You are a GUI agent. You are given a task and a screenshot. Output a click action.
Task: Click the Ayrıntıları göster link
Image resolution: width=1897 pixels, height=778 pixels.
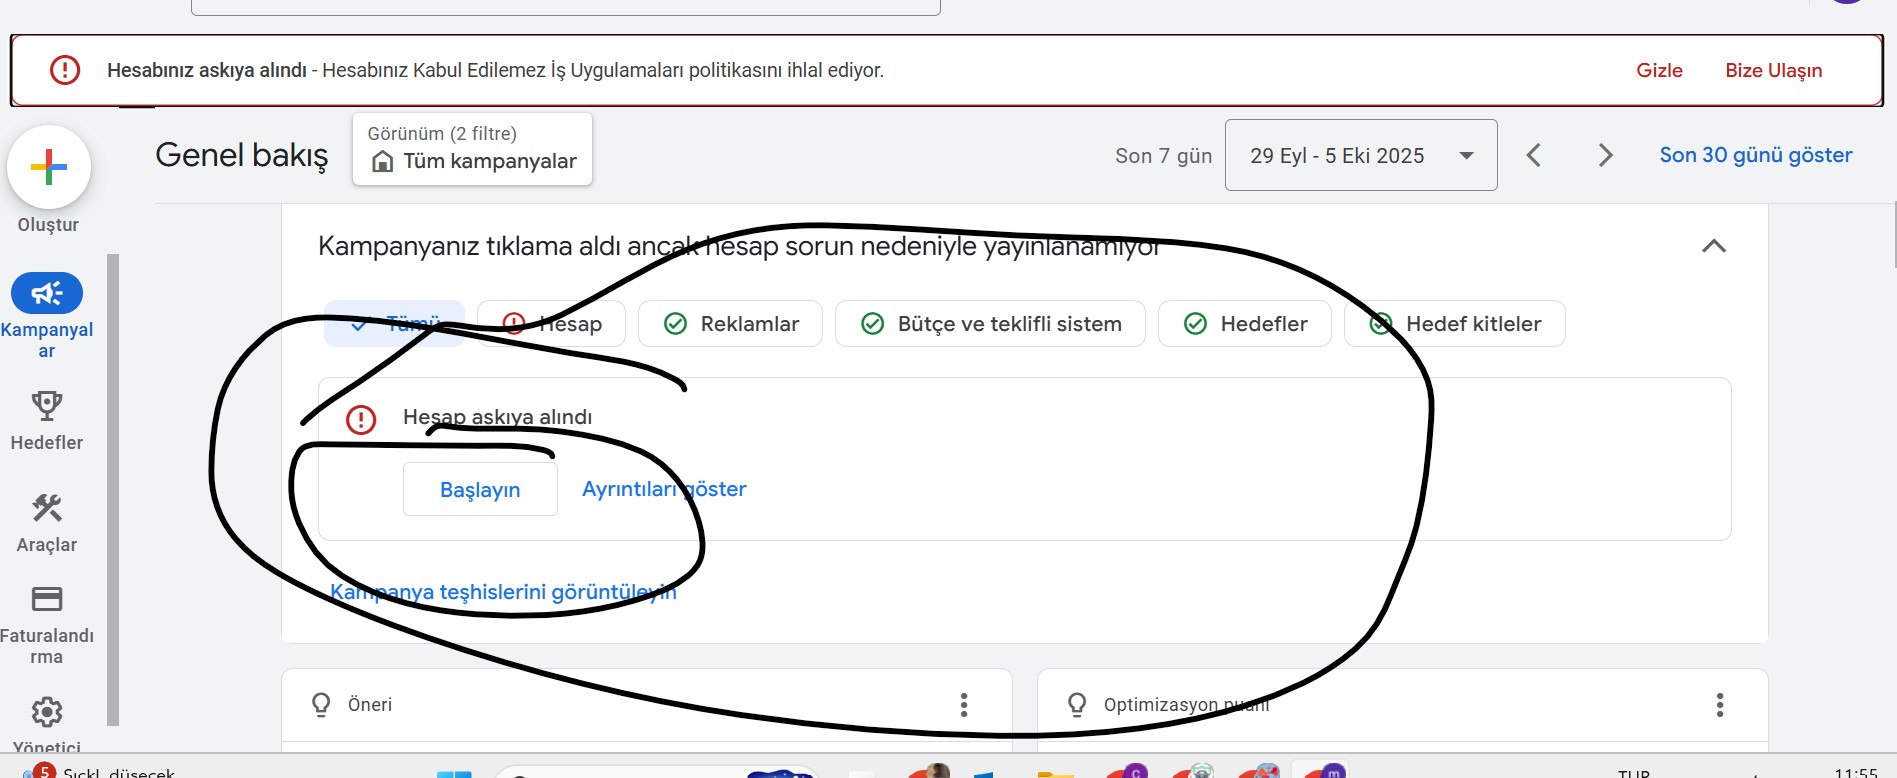664,489
